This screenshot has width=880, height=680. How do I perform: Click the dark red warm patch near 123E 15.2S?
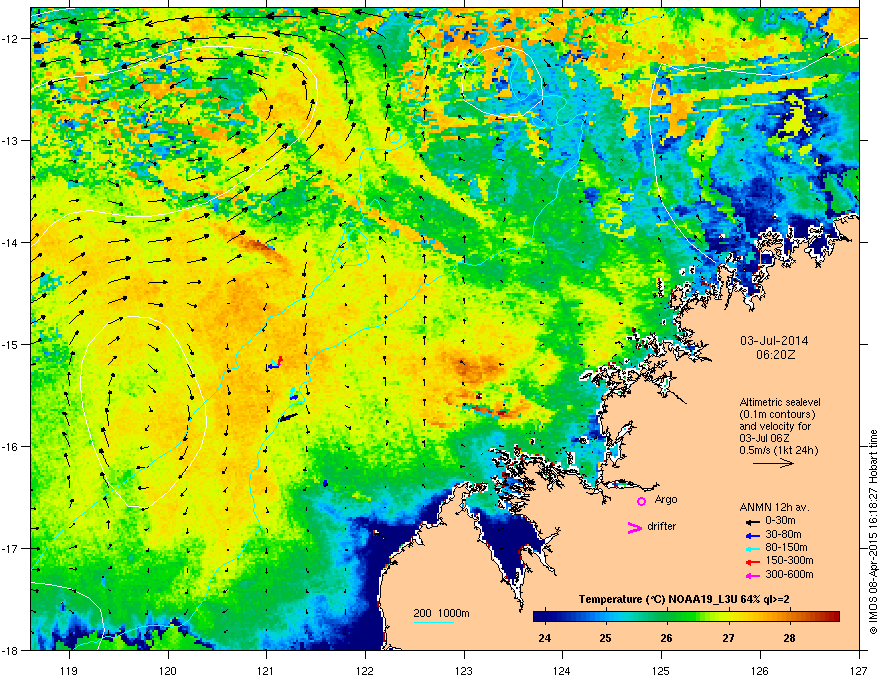476,367
